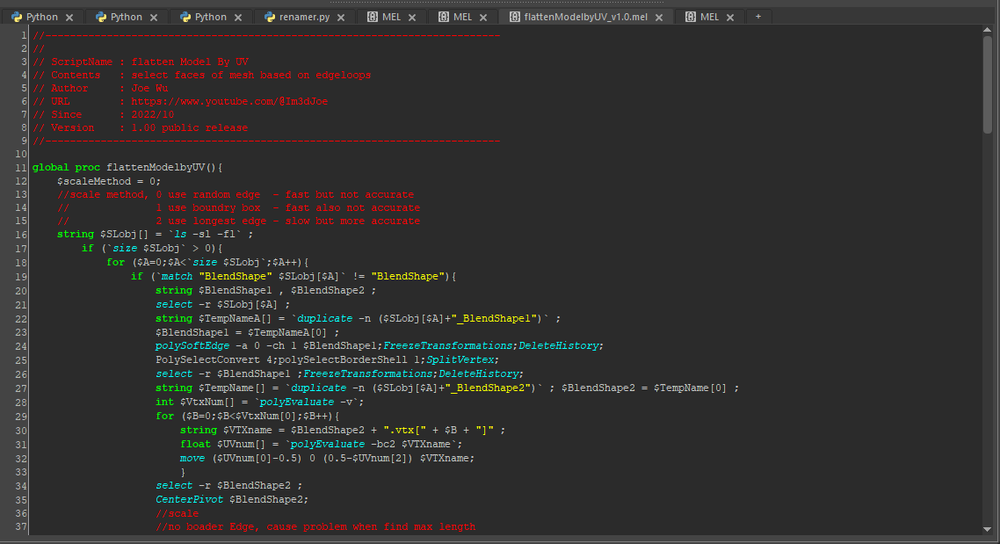Close the renamer.py tab
Viewport: 1000px width, 544px height.
341,17
